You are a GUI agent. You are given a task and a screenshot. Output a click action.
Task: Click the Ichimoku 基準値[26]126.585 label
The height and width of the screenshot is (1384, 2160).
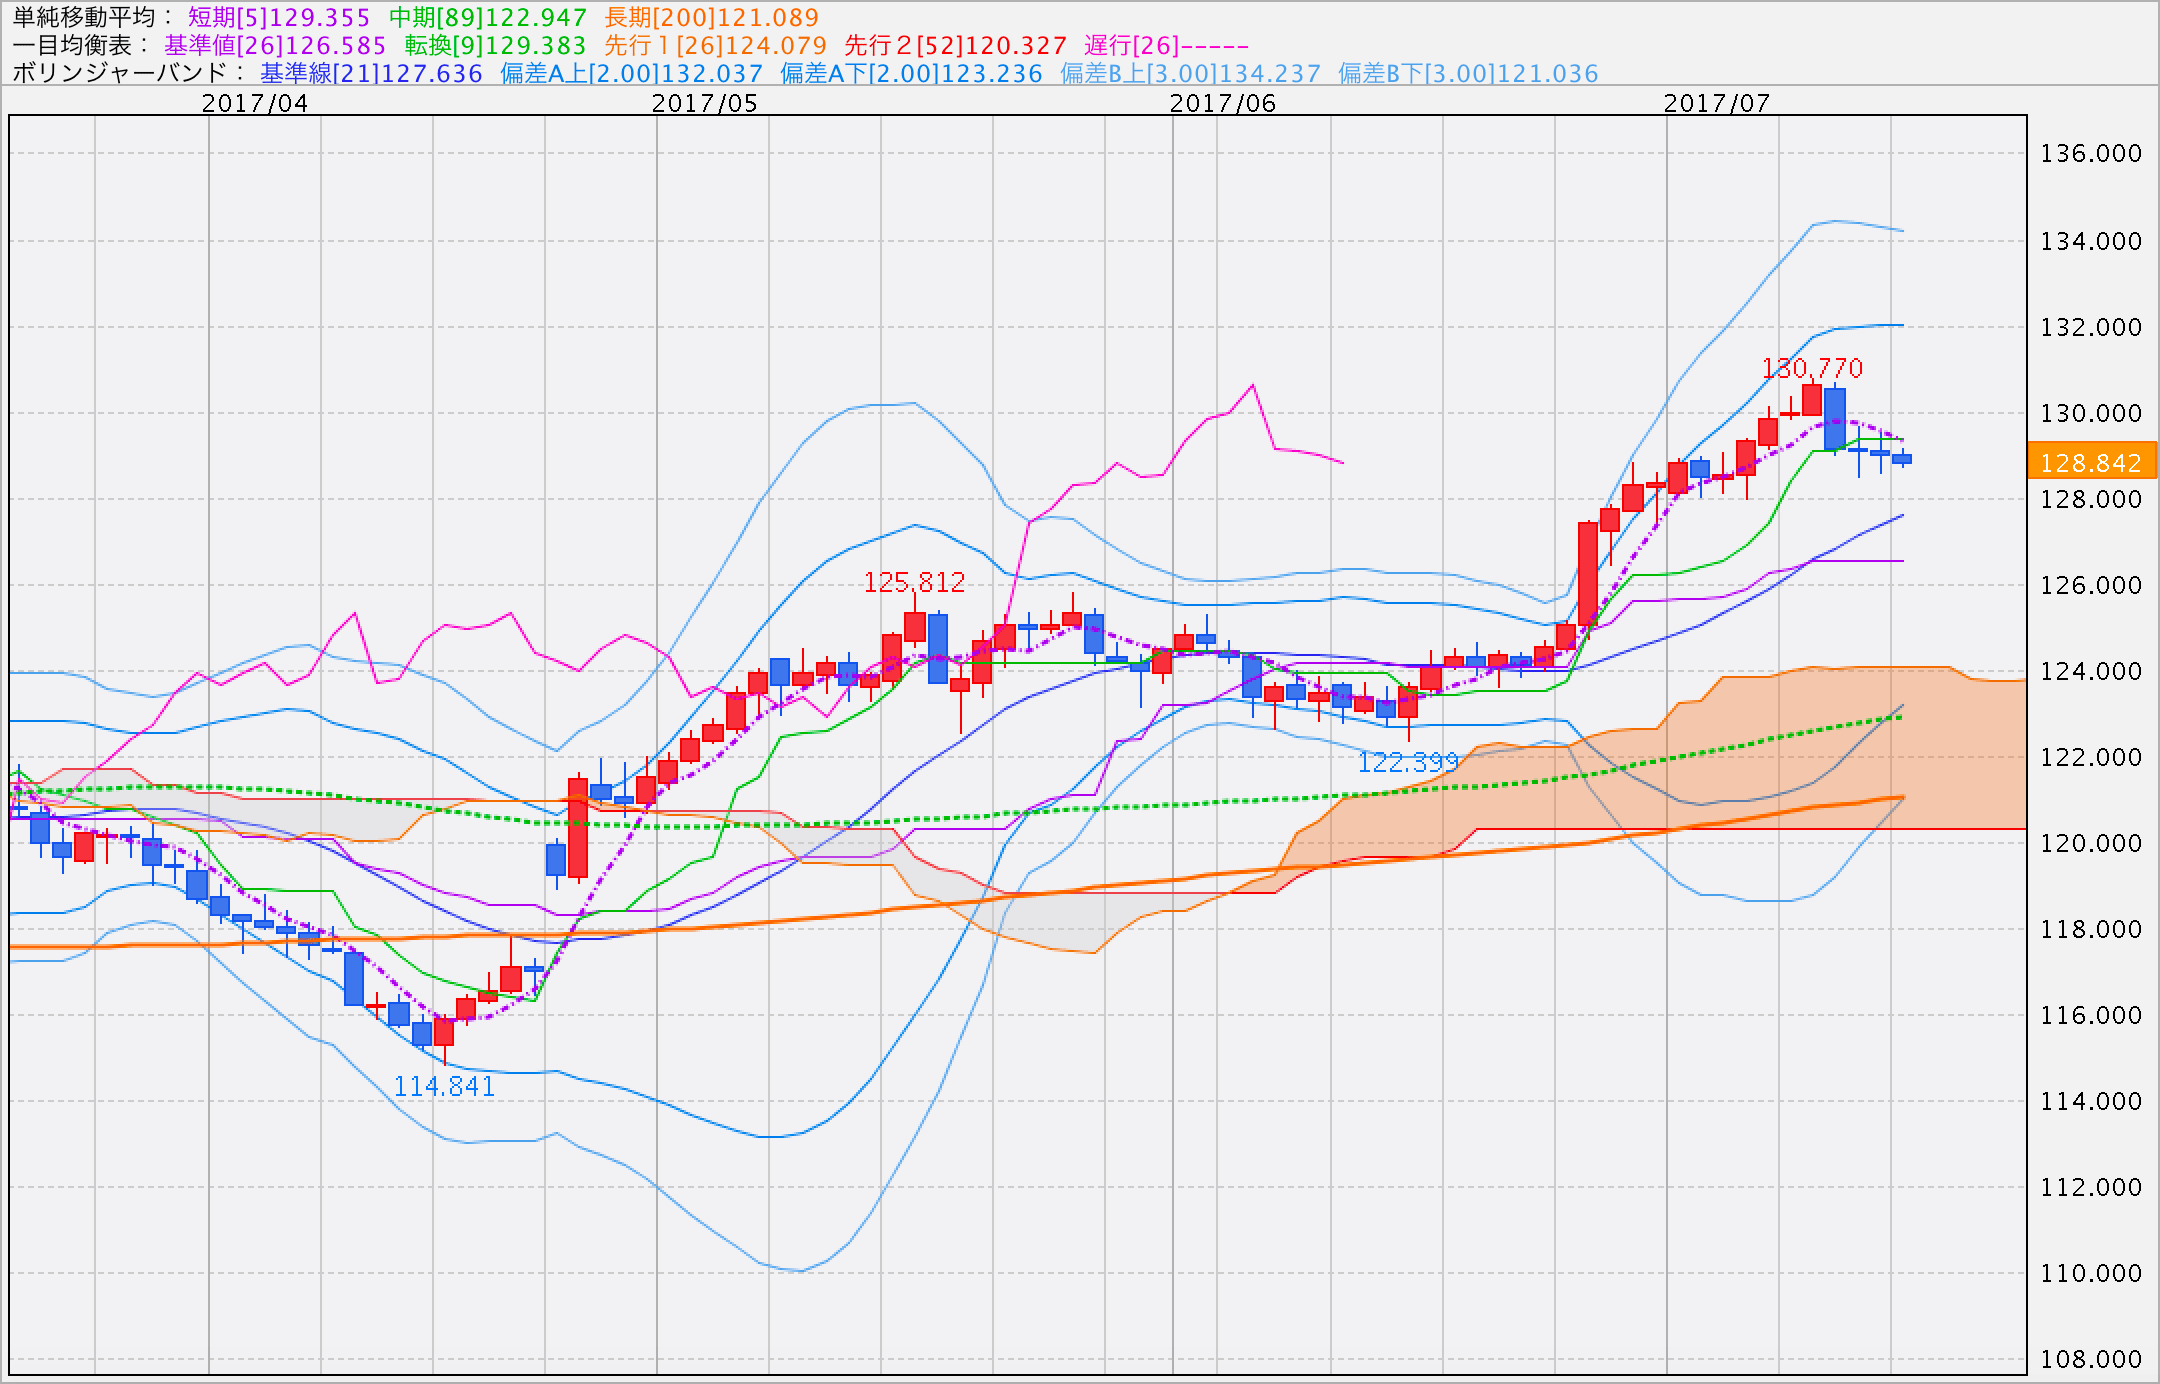[275, 45]
